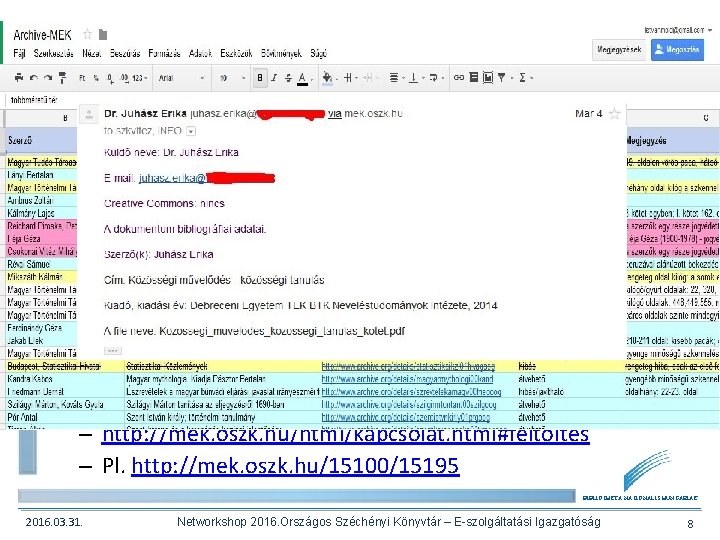
Task: Open the text wrapping options
Action: [x=433, y=78]
